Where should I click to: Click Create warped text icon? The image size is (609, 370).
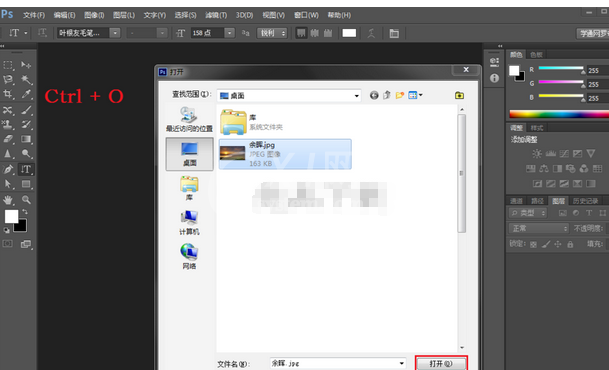(x=371, y=33)
